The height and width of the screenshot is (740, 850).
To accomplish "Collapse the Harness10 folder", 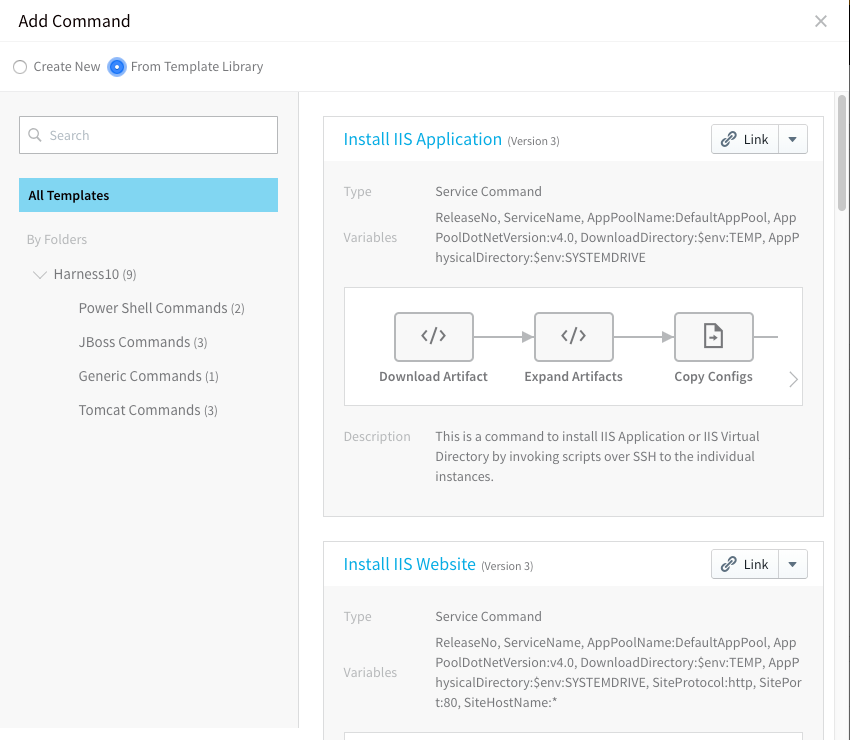I will (40, 275).
